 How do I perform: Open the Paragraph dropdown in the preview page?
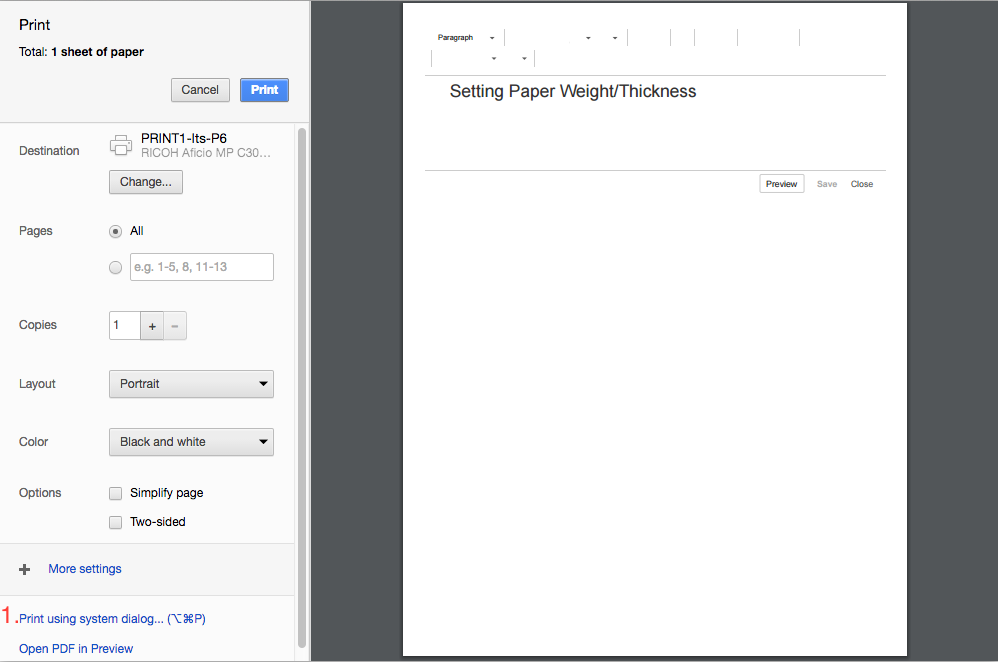[x=465, y=38]
